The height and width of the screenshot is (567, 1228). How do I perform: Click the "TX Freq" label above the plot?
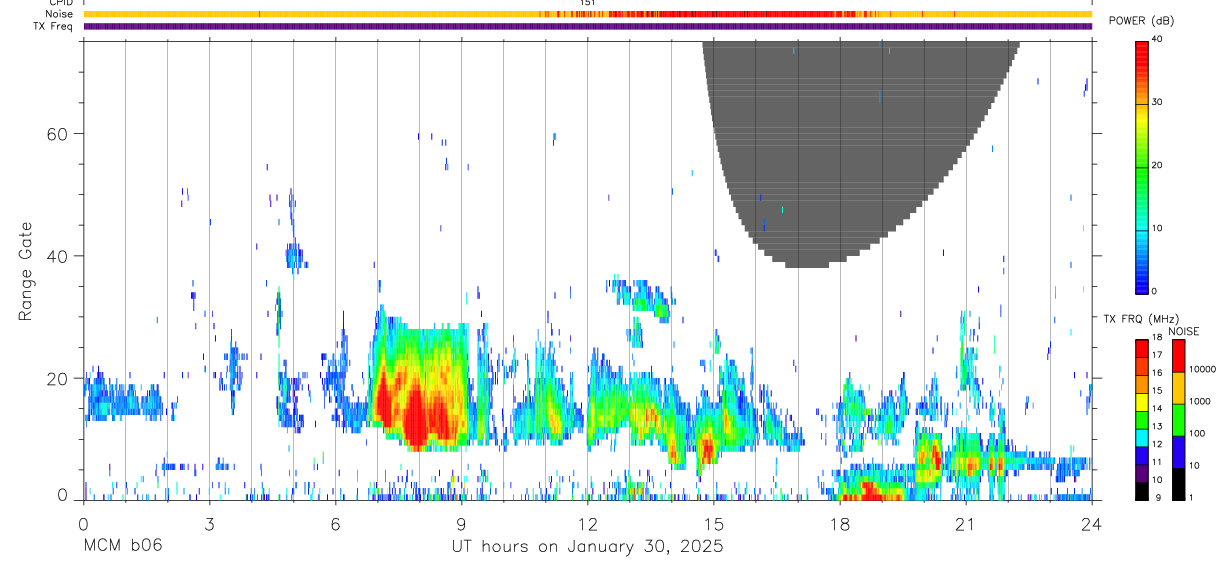pyautogui.click(x=55, y=26)
